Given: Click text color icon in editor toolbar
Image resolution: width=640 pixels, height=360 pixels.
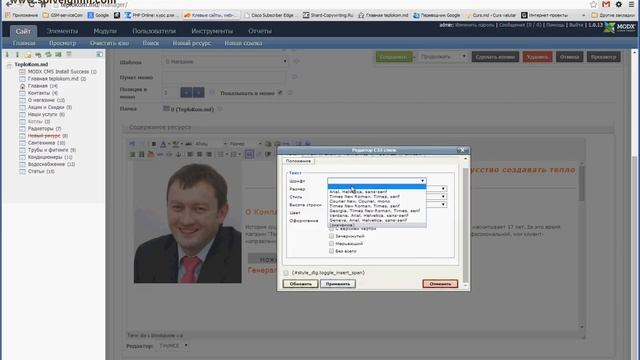Looking at the screenshot, I should 163,144.
